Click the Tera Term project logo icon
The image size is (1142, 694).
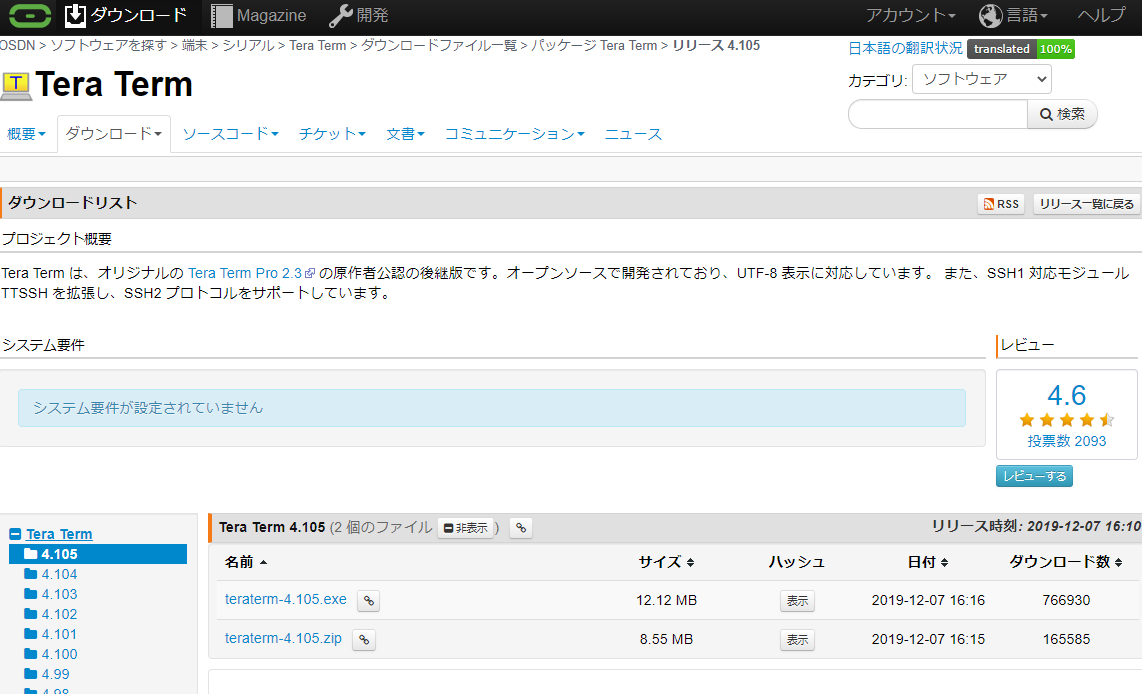tap(16, 85)
